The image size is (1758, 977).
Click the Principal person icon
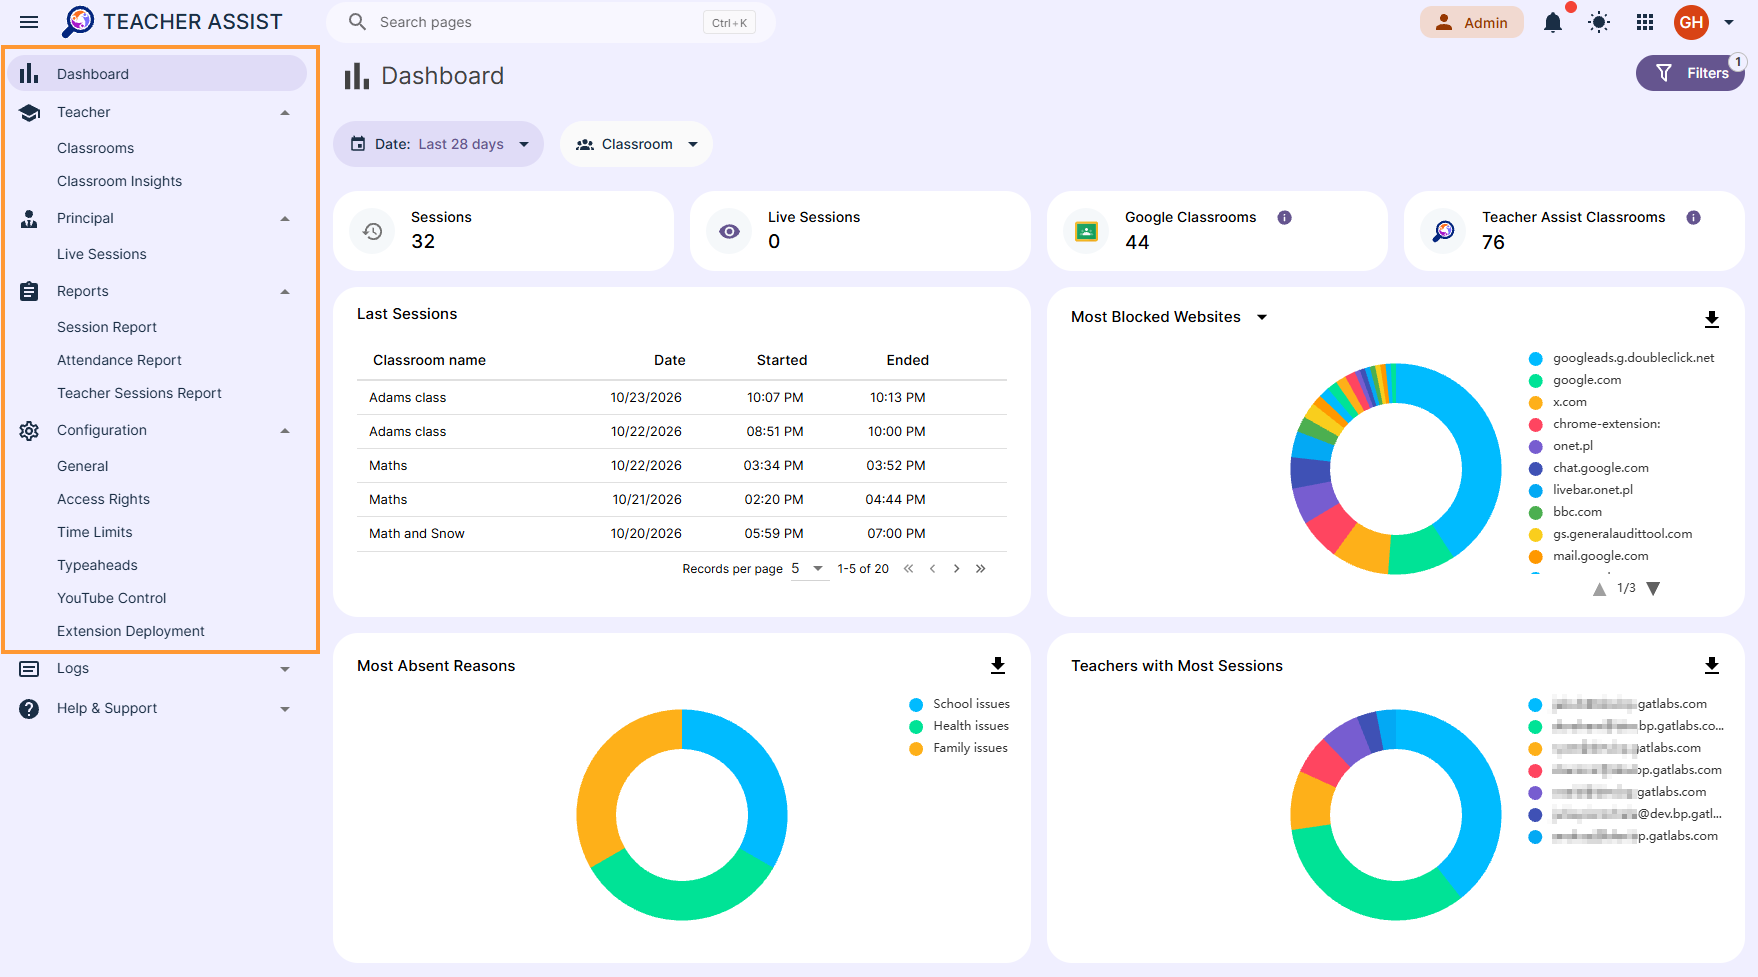[29, 219]
